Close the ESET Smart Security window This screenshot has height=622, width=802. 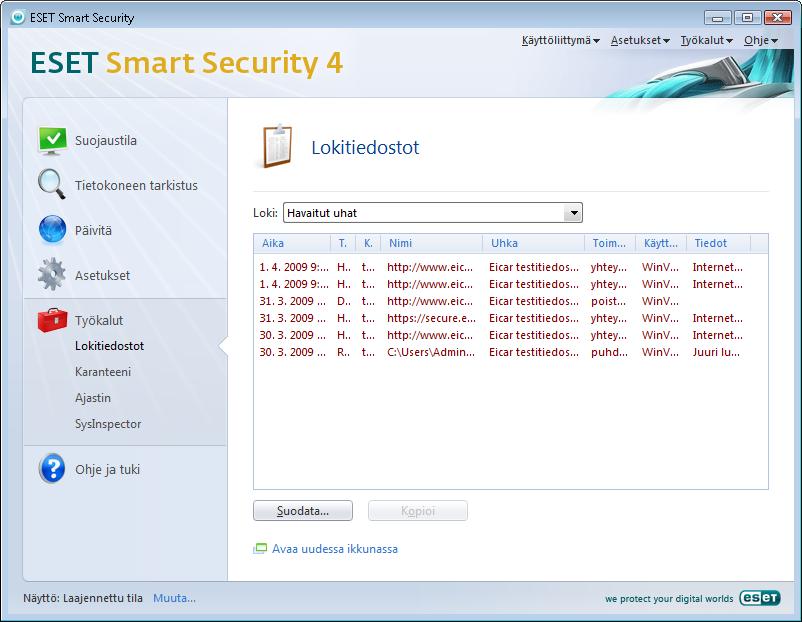coord(777,18)
